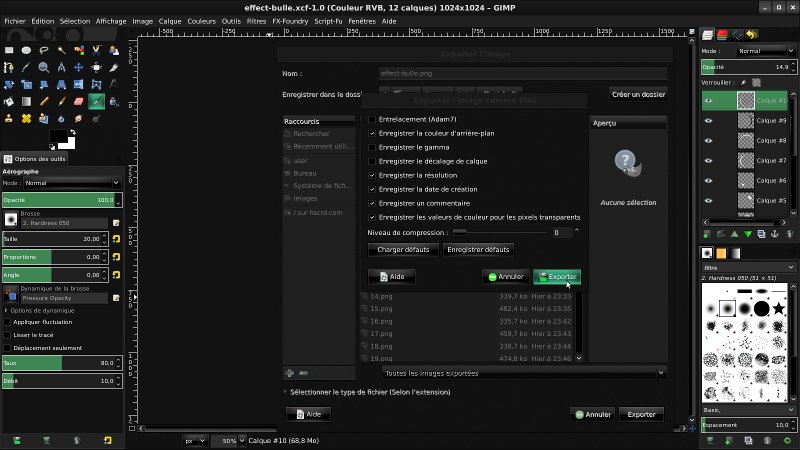Screen dimensions: 800x450
Task: Click Charger défauts button
Action: coord(403,249)
